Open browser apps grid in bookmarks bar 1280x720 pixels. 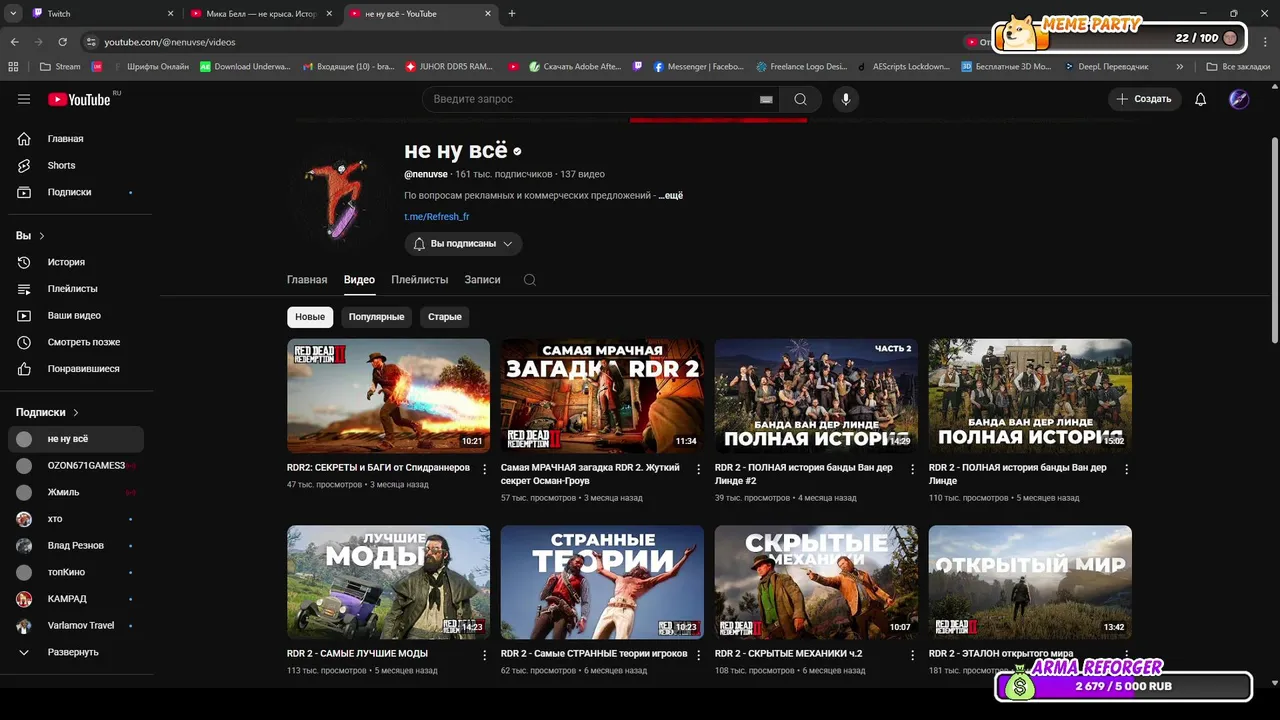(x=13, y=66)
